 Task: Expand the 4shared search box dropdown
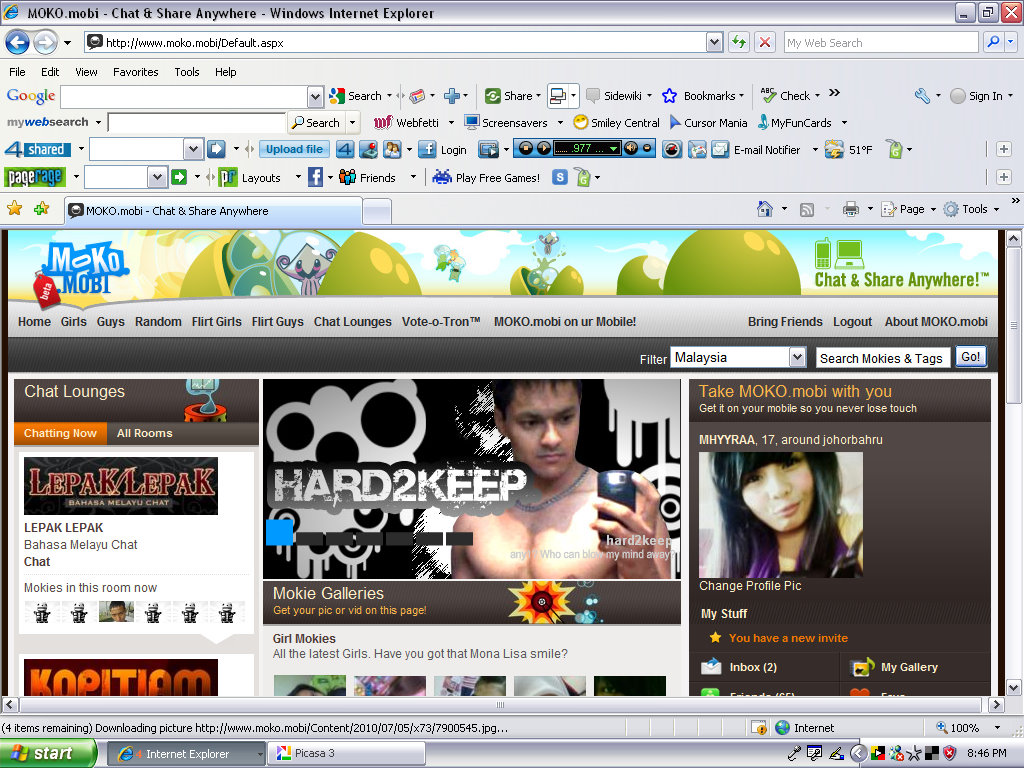coord(193,150)
